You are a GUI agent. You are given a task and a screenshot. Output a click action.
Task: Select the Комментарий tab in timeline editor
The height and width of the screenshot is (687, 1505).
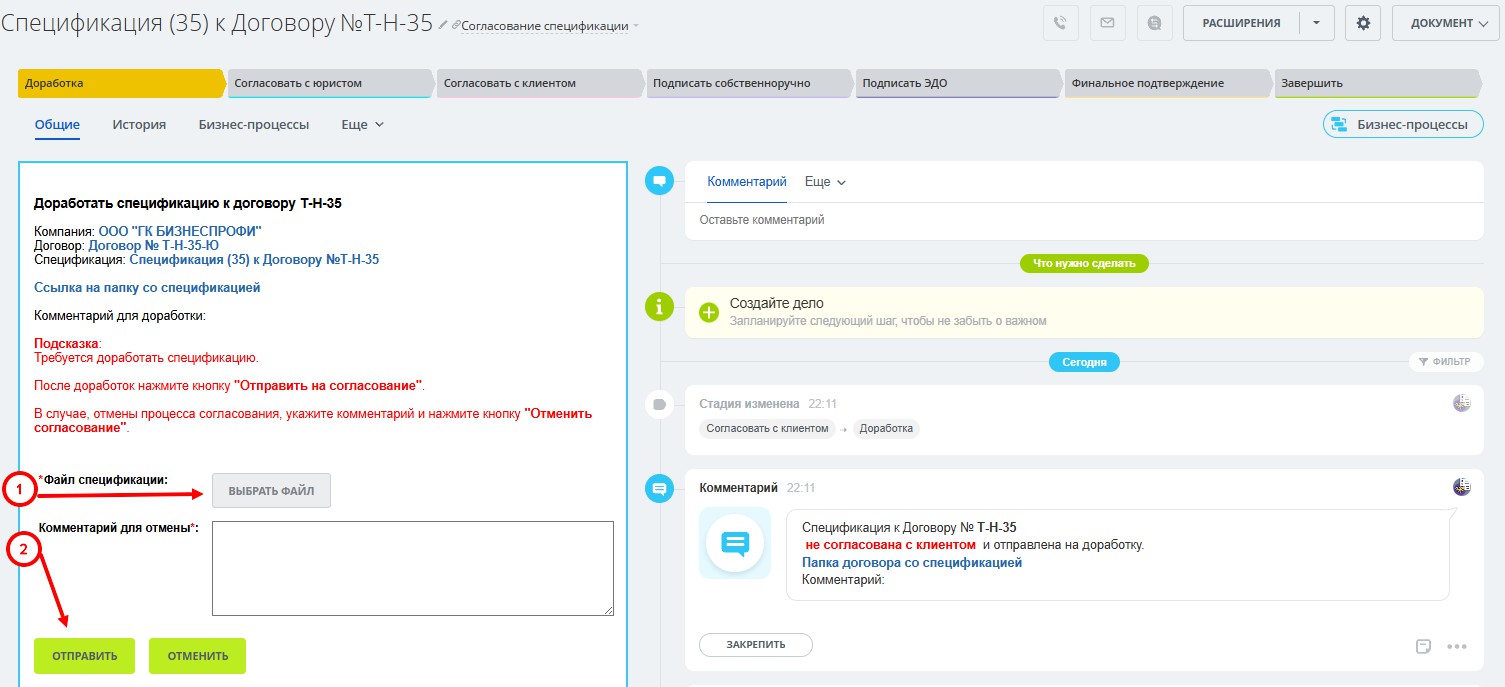pos(747,182)
